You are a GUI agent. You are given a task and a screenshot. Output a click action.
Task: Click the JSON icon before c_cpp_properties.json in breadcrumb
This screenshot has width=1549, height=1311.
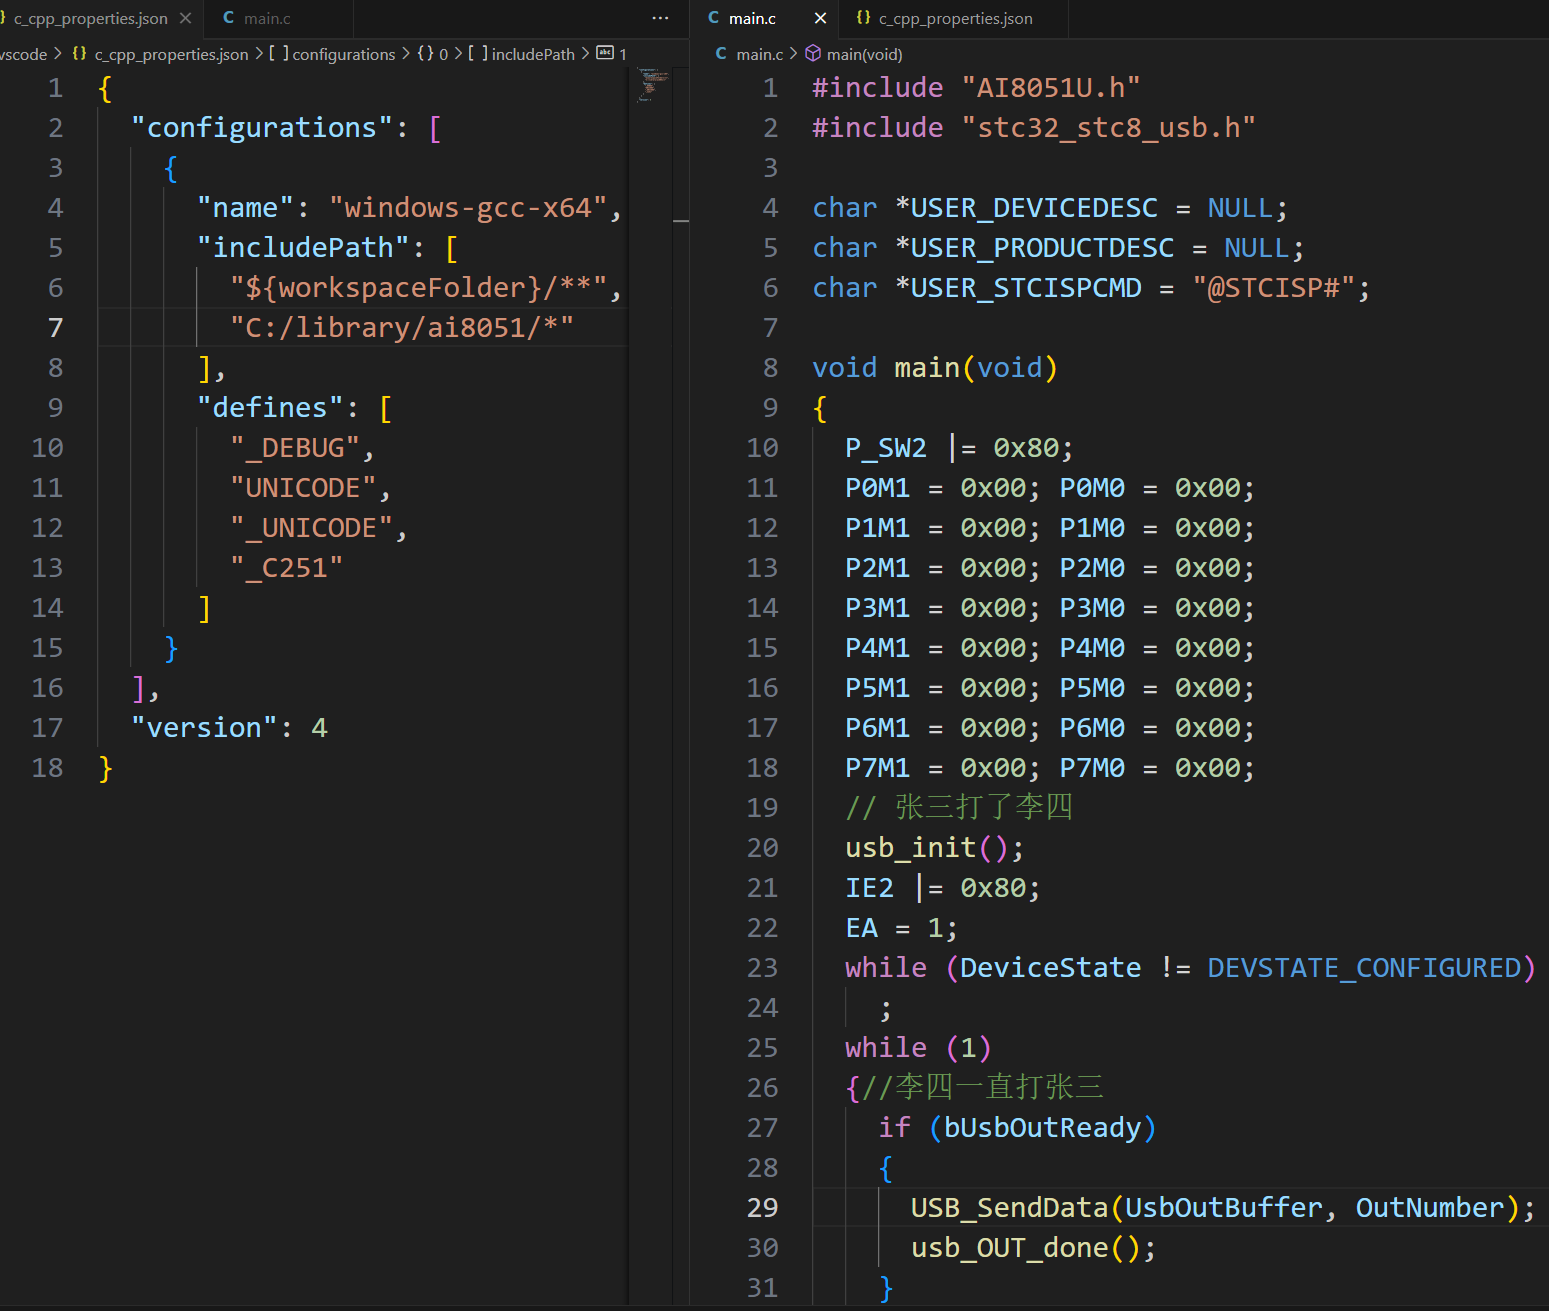80,54
